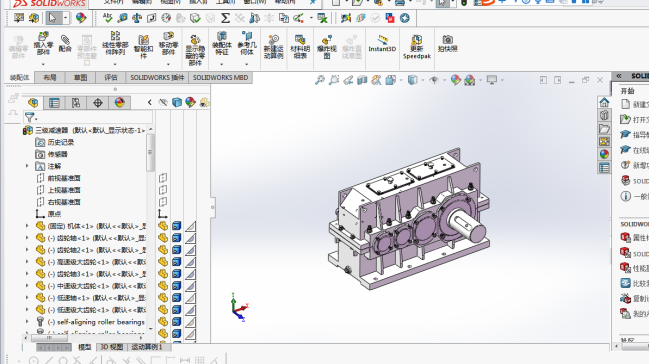This screenshot has width=649, height=364.
Task: Open ConfigurationManager tab in left panel
Action: (x=76, y=103)
